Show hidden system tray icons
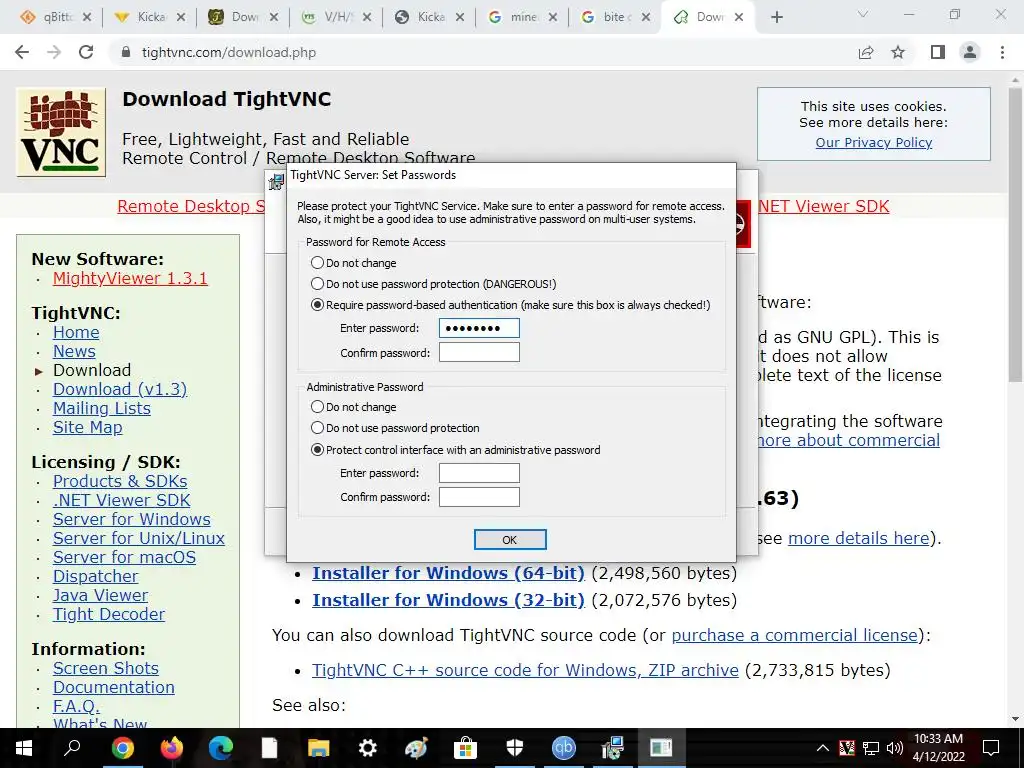Viewport: 1024px width, 768px height. click(x=823, y=748)
